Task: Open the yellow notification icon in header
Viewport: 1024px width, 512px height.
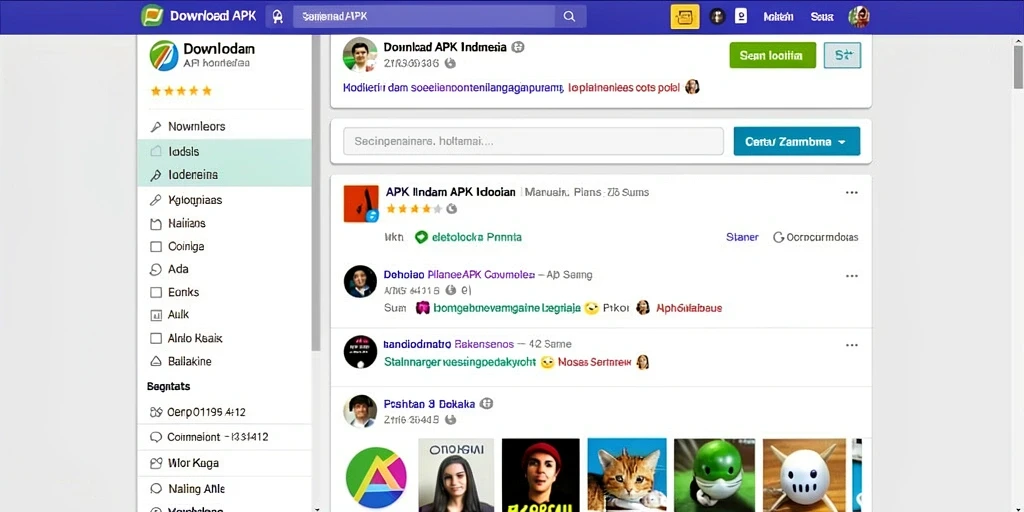Action: [684, 17]
